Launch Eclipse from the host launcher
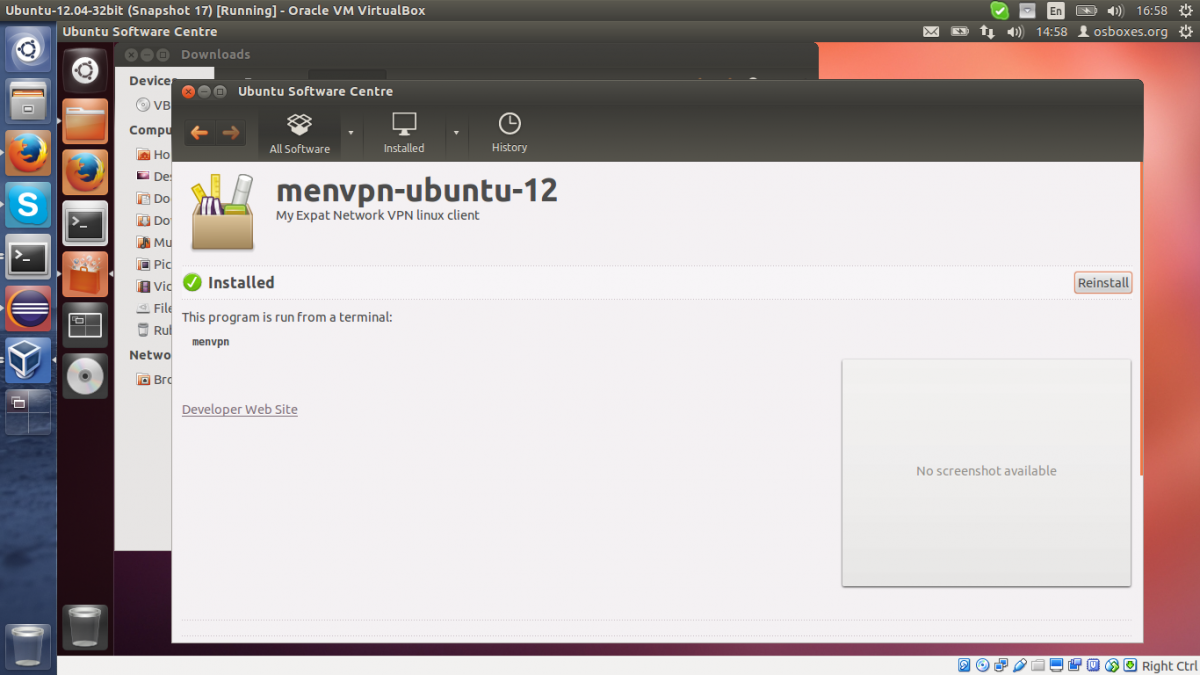The width and height of the screenshot is (1200, 675). 28,309
